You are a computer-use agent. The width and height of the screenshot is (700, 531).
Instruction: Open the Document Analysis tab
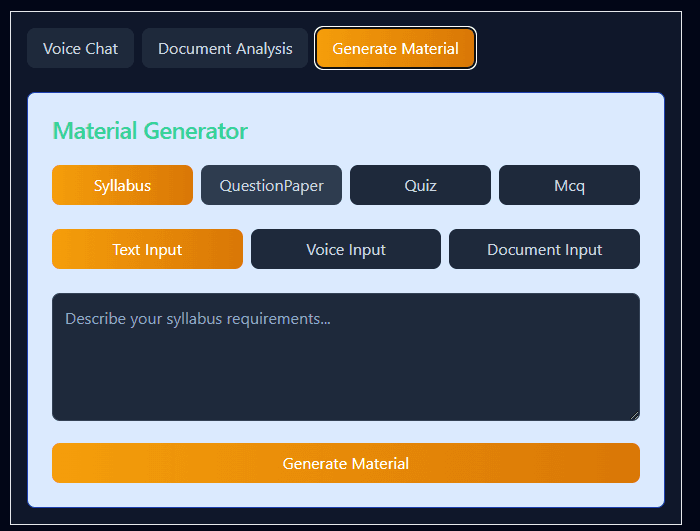point(225,48)
